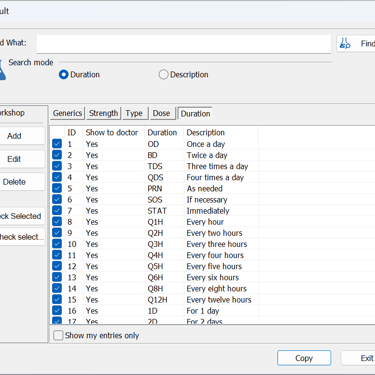Switch to the Type tab
The width and height of the screenshot is (375, 375).
[134, 113]
